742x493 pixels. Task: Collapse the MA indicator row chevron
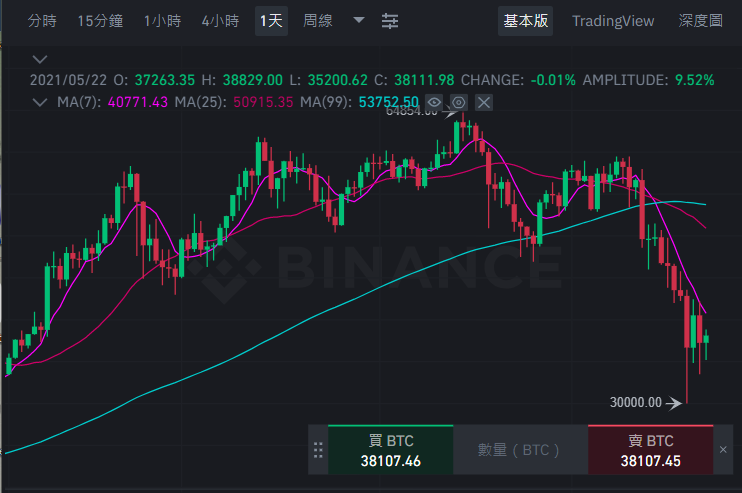click(x=40, y=102)
